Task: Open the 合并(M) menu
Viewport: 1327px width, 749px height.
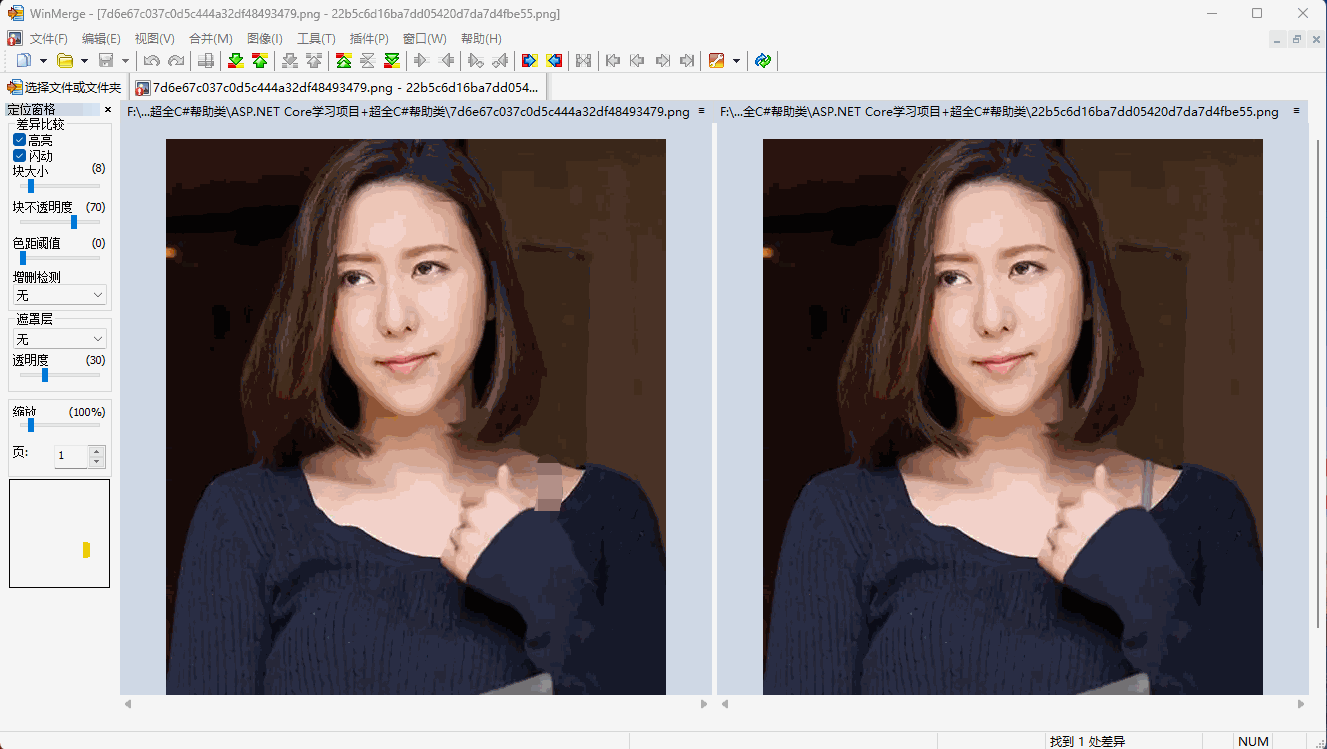Action: pyautogui.click(x=211, y=38)
